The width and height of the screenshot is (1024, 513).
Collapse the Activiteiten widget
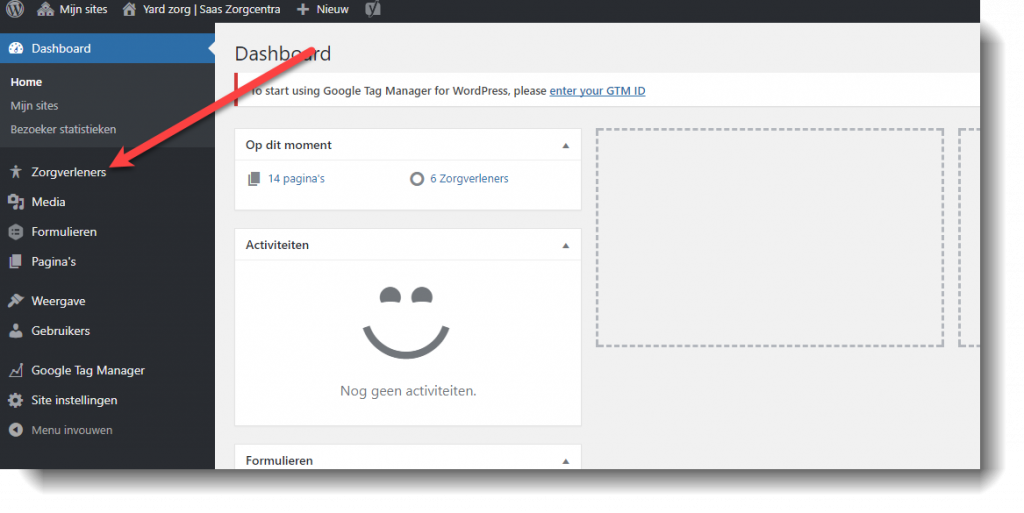click(x=566, y=245)
